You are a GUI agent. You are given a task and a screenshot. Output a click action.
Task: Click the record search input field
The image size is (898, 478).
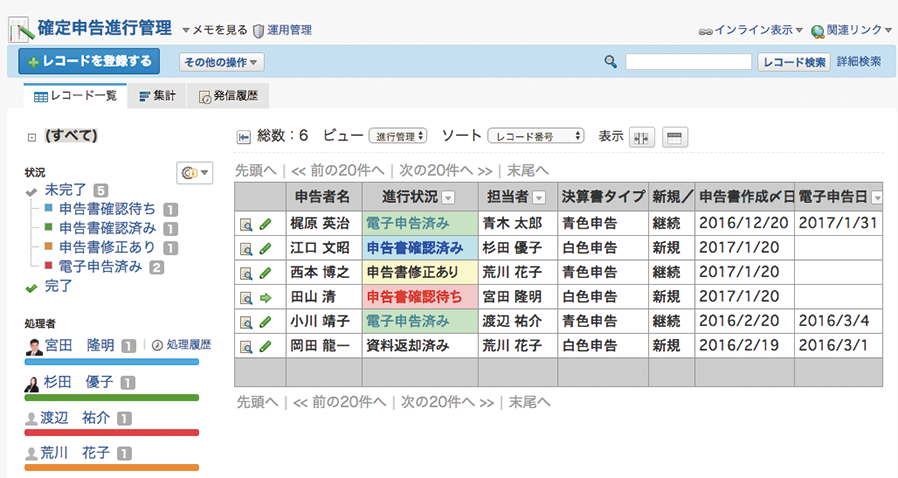click(688, 62)
